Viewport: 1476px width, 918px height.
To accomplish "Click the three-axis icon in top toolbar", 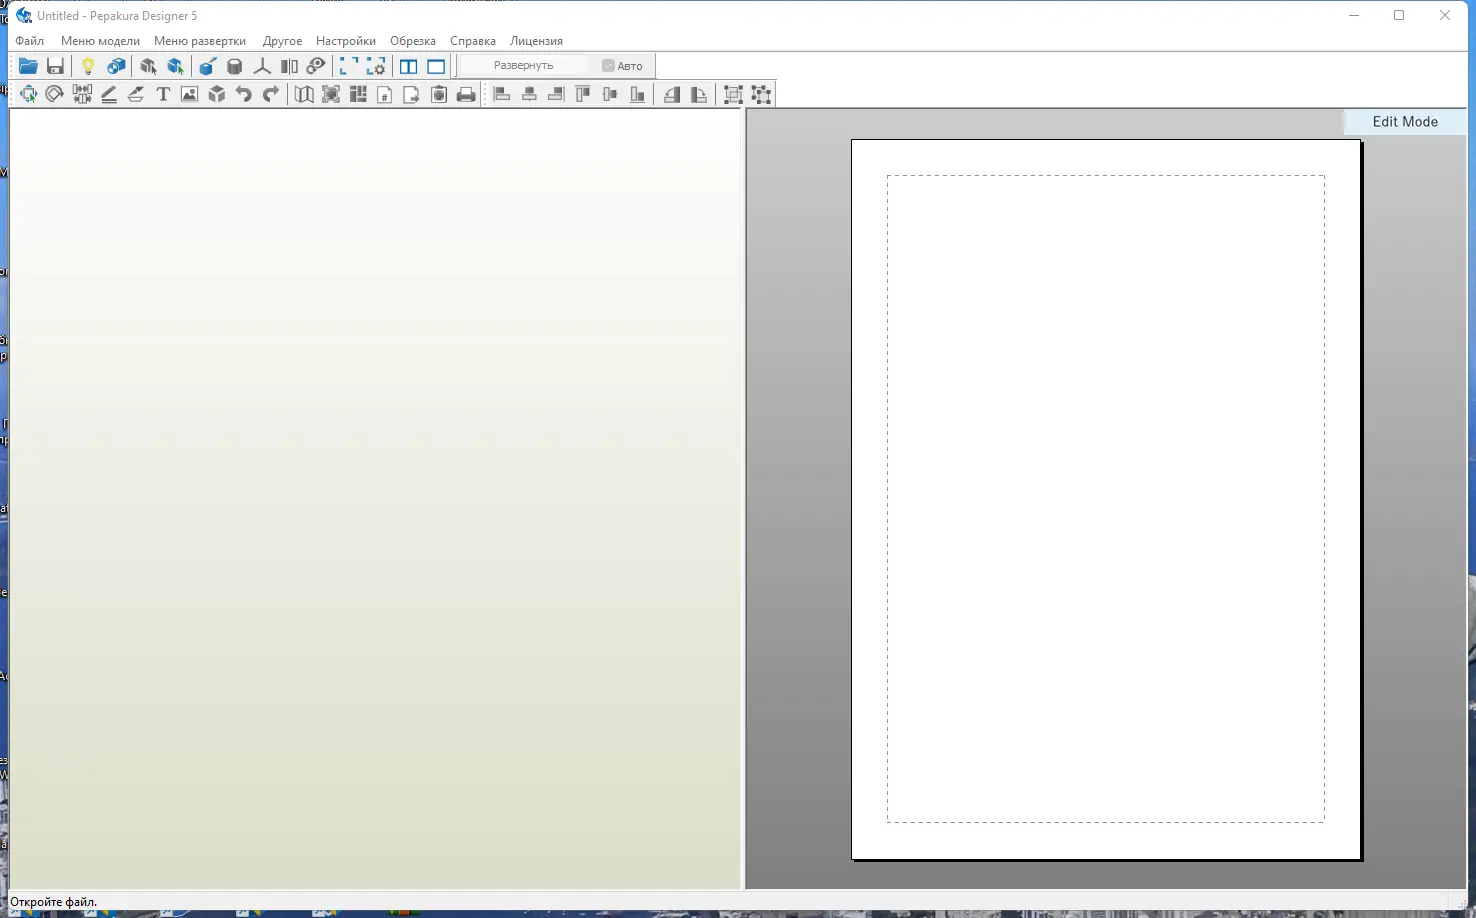I will pyautogui.click(x=262, y=66).
